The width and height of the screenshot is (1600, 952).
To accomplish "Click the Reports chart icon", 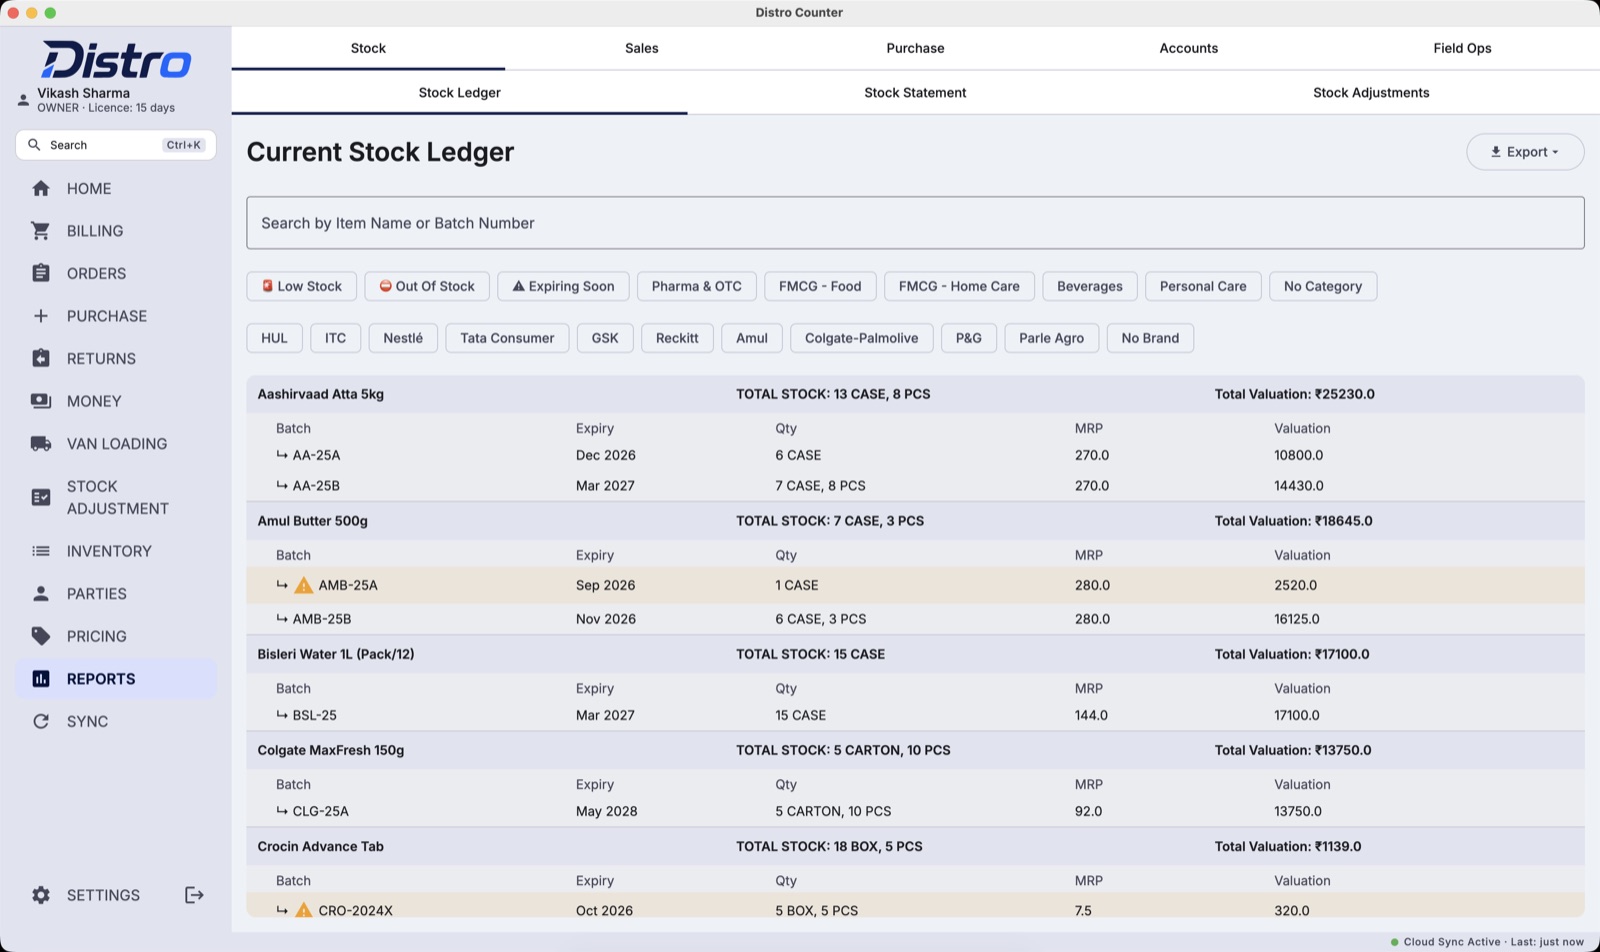I will [41, 679].
